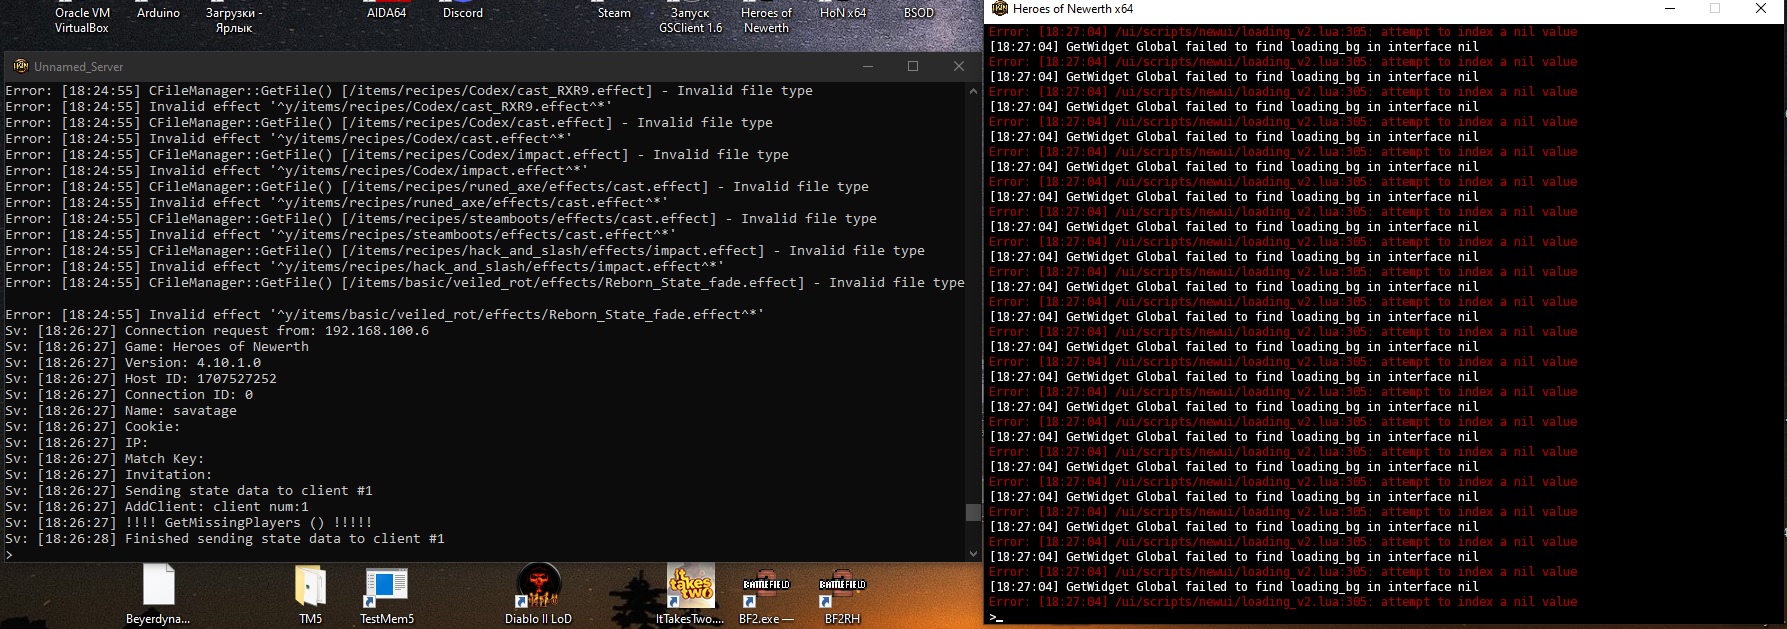Click the 'Connection request from: 192.168.100.6' line
1787x629 pixels.
[217, 331]
